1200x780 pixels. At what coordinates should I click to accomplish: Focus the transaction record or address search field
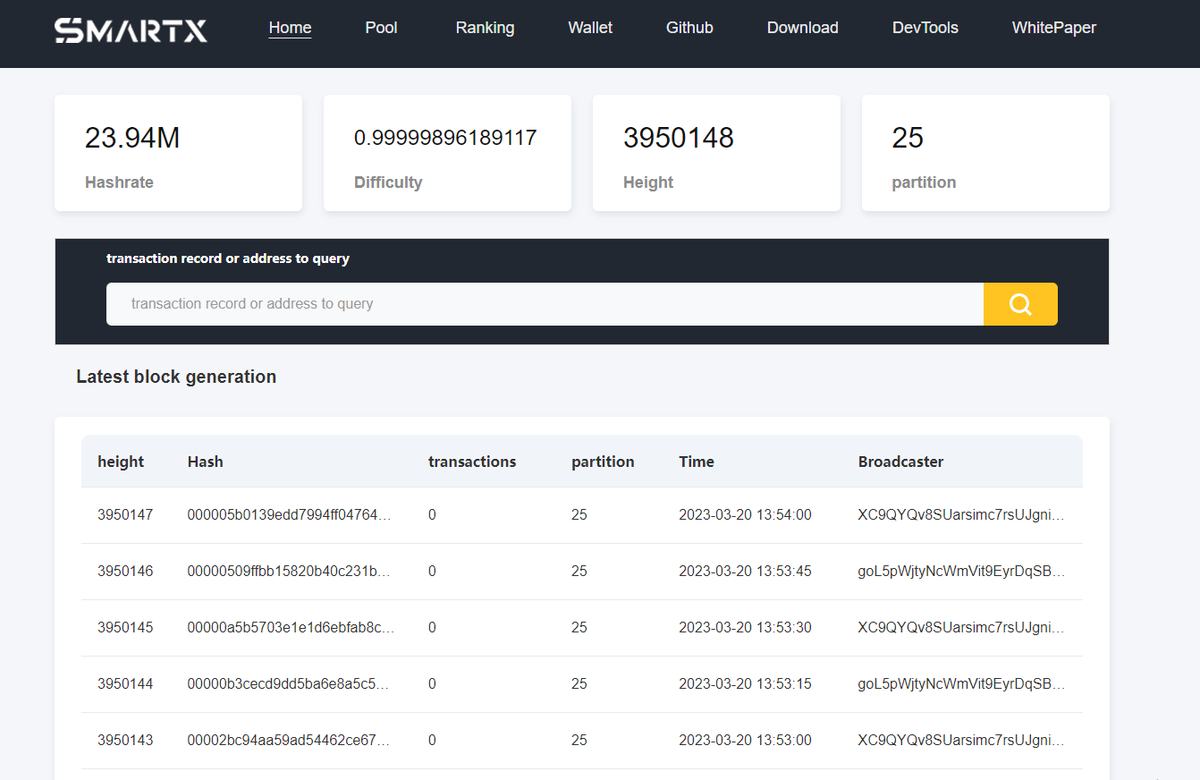(x=545, y=304)
